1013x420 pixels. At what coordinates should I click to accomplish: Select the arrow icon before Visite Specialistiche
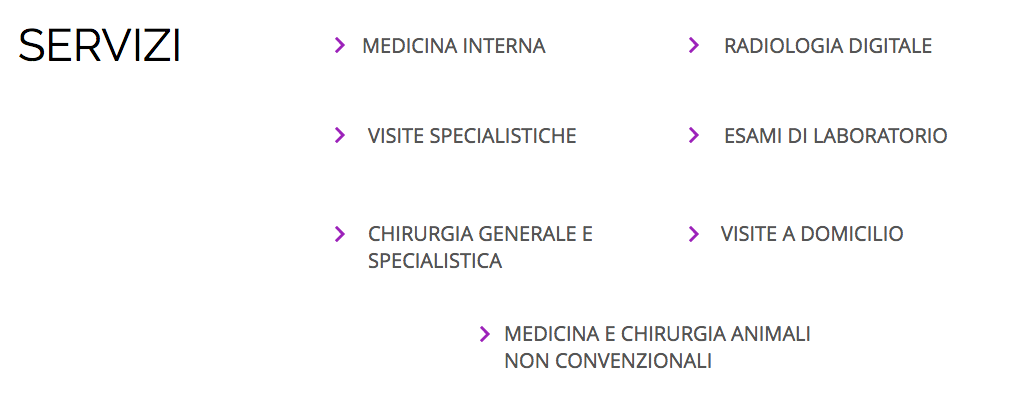coord(340,135)
